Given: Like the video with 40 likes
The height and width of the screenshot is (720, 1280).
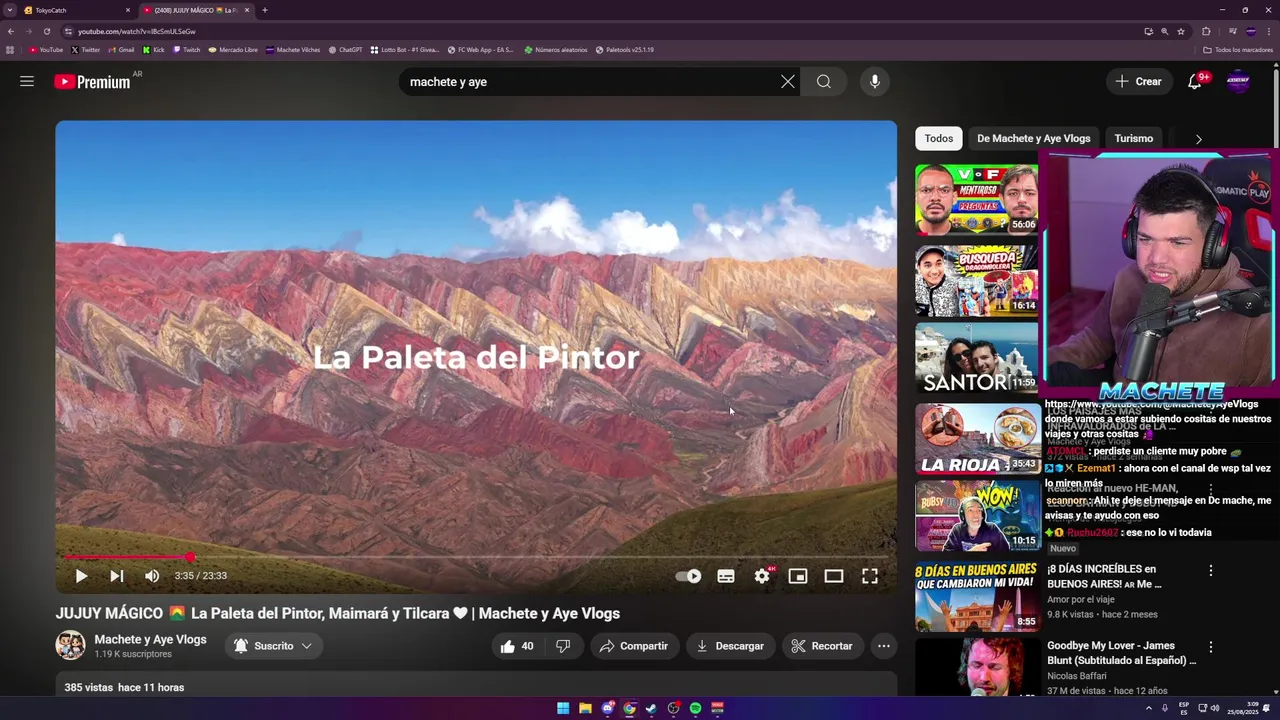Looking at the screenshot, I should pos(517,646).
